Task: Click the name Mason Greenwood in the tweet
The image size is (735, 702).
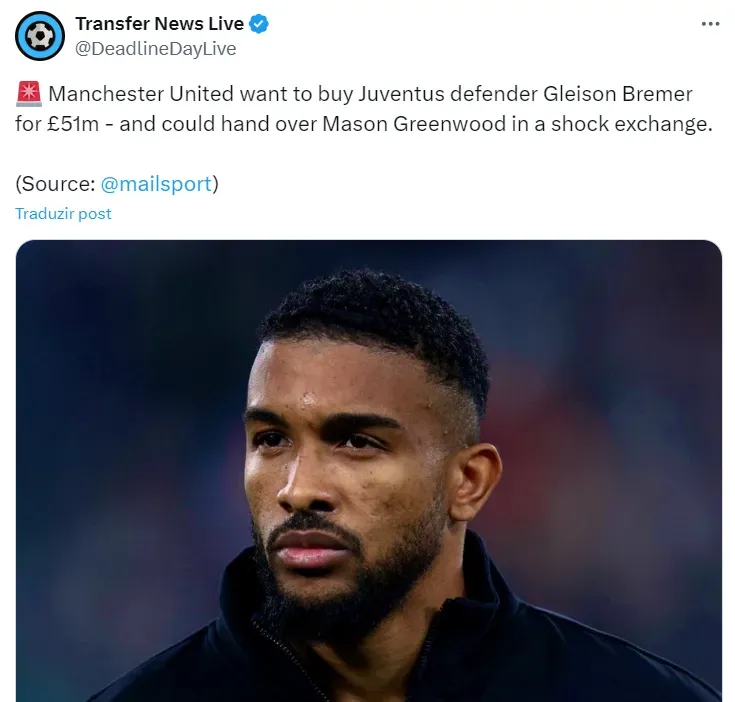Action: tap(414, 124)
